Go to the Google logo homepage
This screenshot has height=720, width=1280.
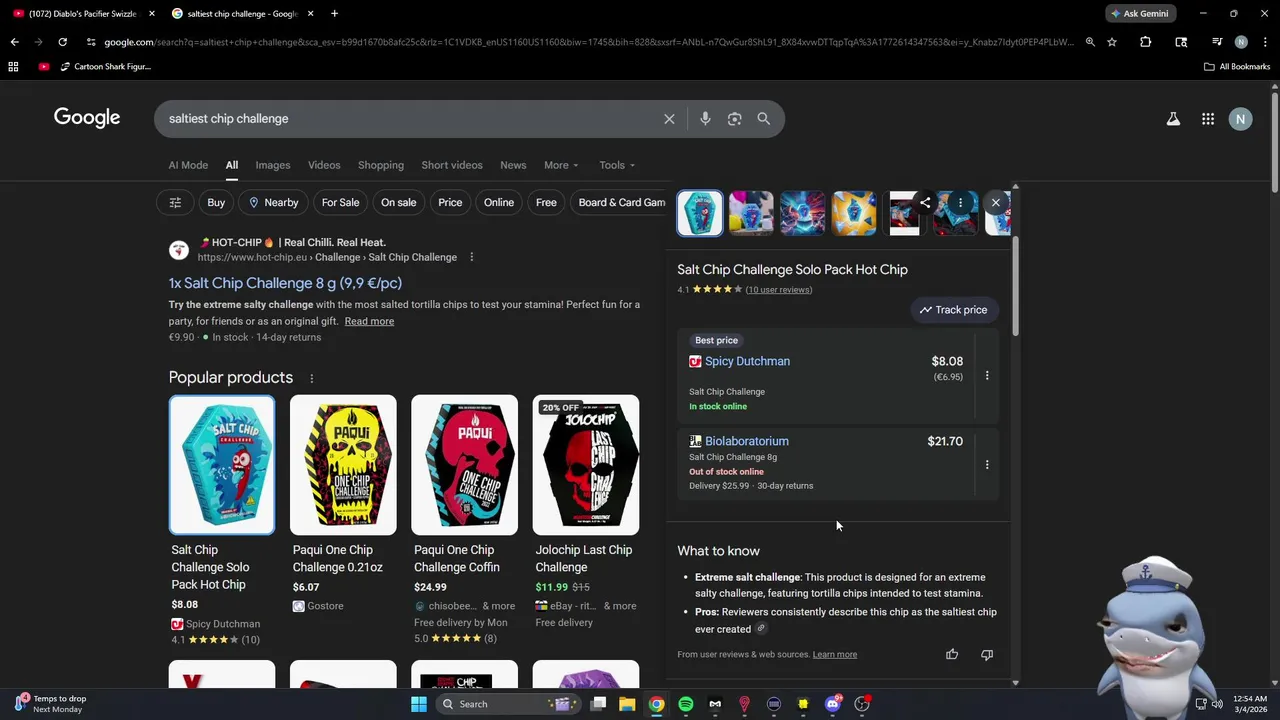click(x=87, y=118)
